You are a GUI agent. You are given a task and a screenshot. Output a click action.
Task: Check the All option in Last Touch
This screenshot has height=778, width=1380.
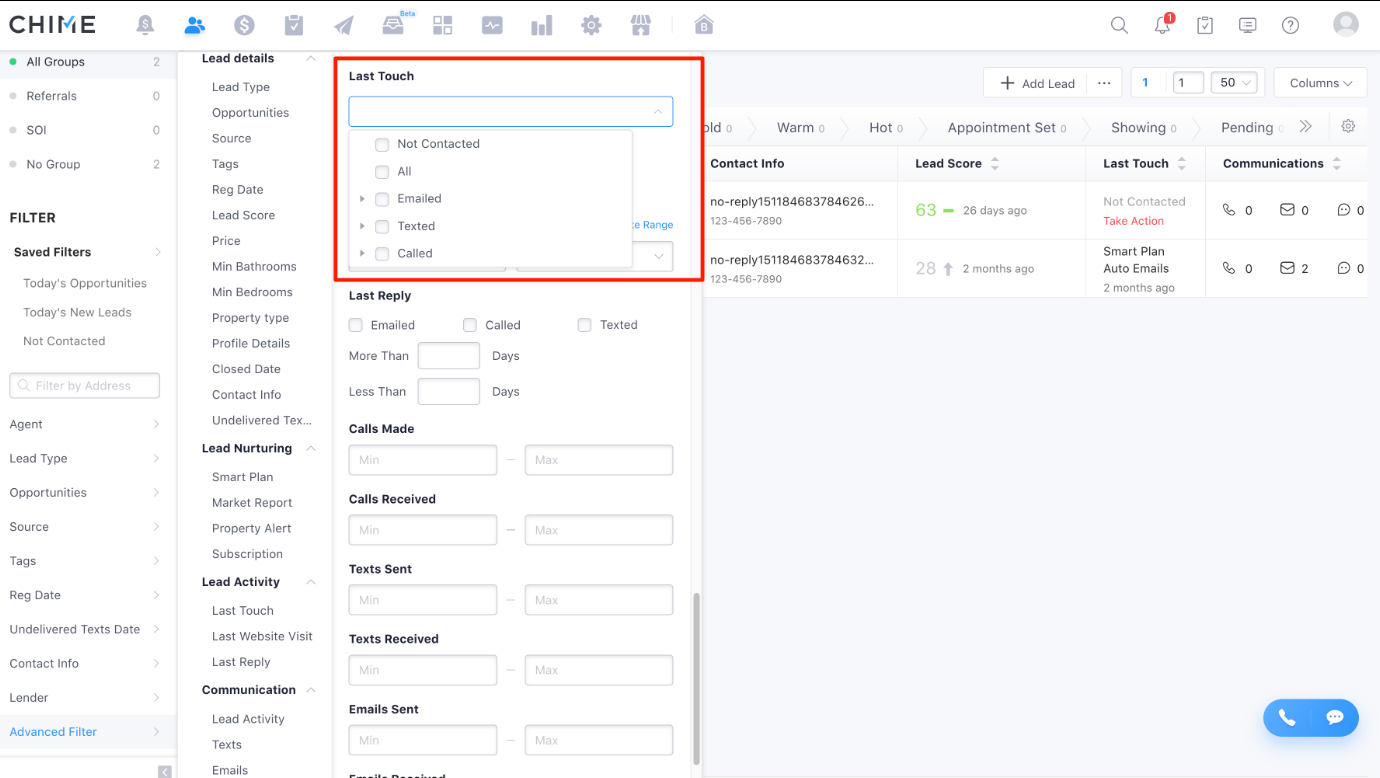click(x=382, y=171)
